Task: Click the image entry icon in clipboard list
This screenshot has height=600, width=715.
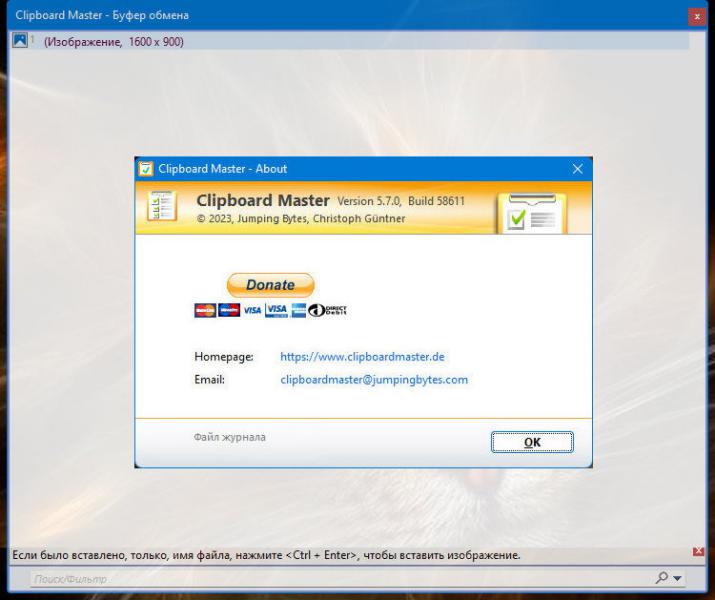Action: point(20,40)
